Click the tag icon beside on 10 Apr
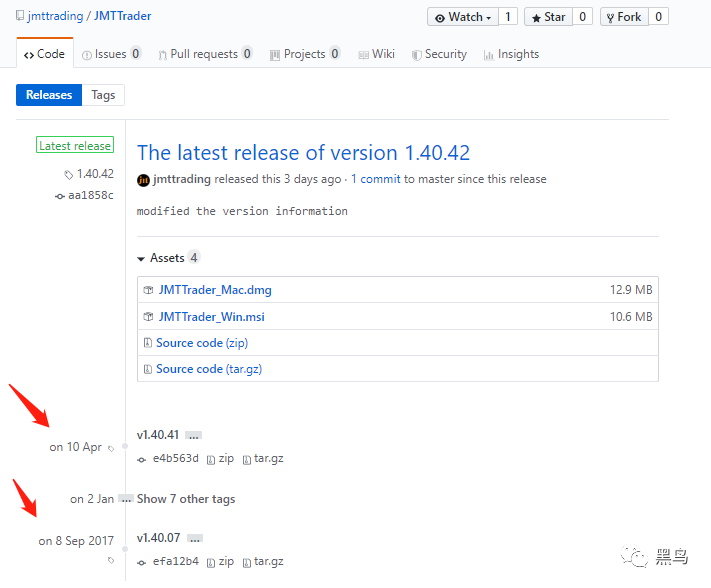The image size is (711, 588). pos(111,449)
